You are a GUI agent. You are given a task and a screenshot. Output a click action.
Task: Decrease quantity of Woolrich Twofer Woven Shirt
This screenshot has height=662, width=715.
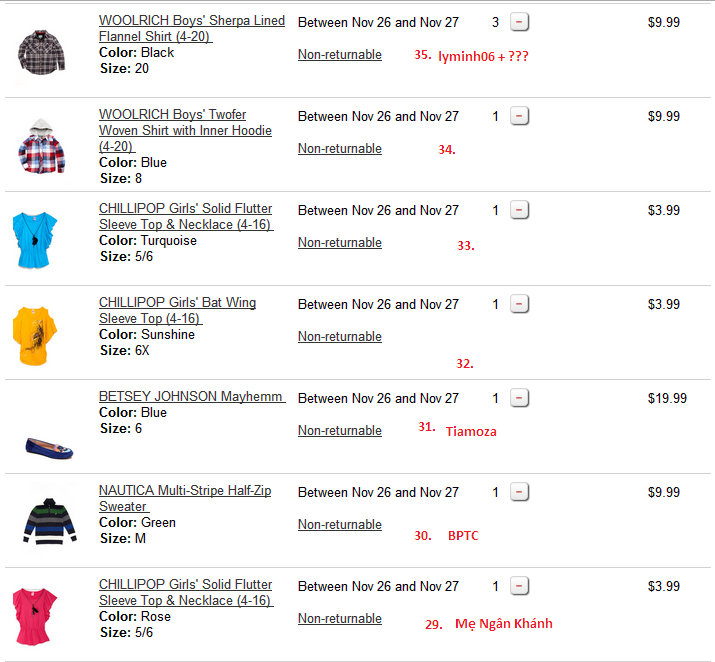(519, 116)
